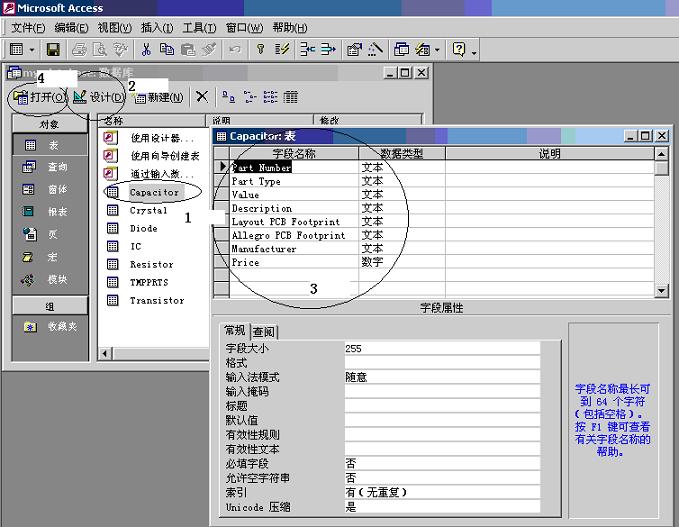Run spelling check from toolbar
The image size is (679, 527).
(120, 49)
